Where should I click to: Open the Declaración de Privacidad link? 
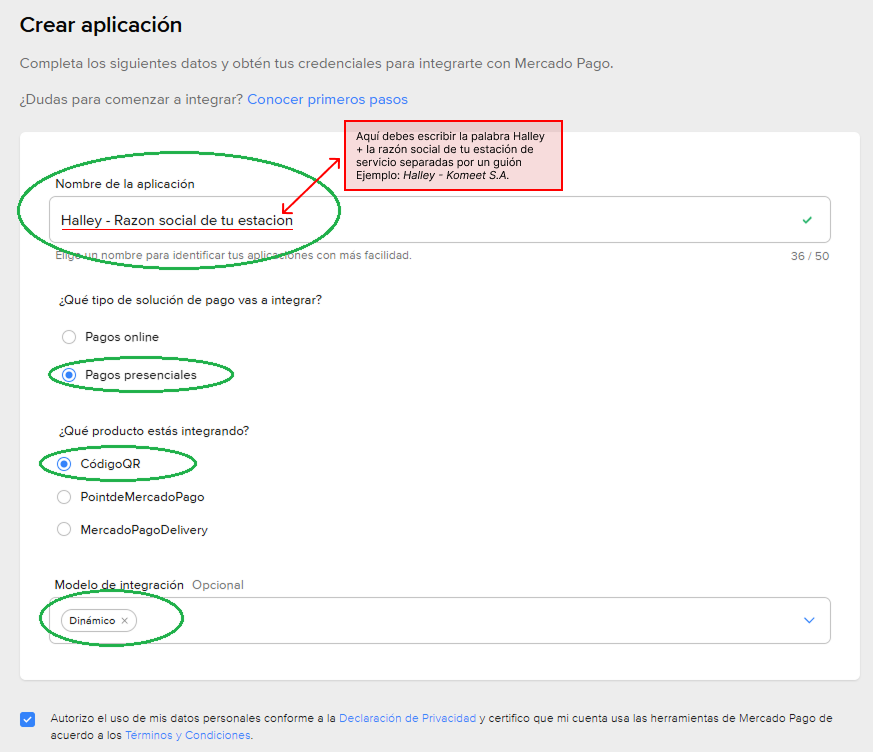coord(408,718)
